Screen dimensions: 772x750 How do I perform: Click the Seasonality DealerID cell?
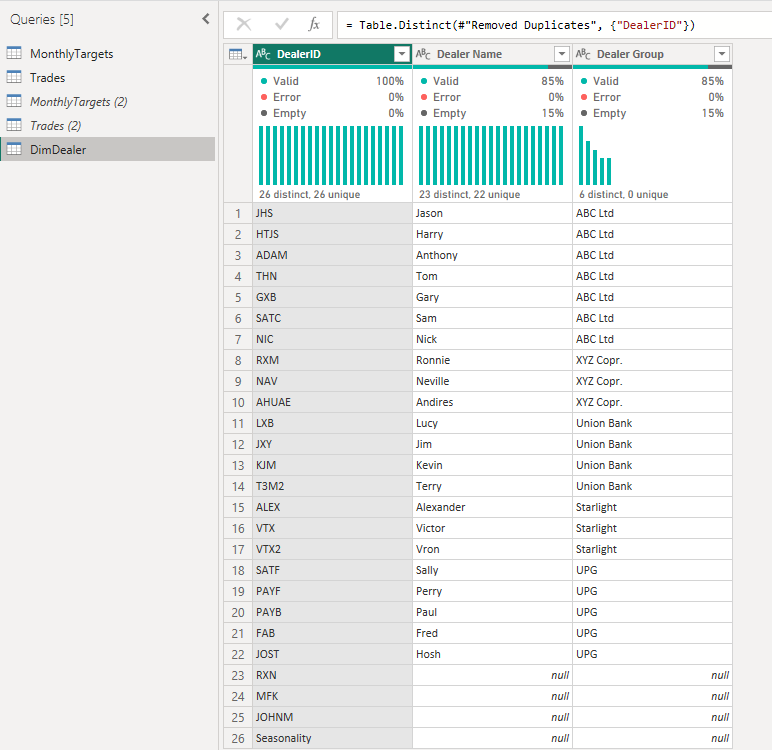[332, 738]
